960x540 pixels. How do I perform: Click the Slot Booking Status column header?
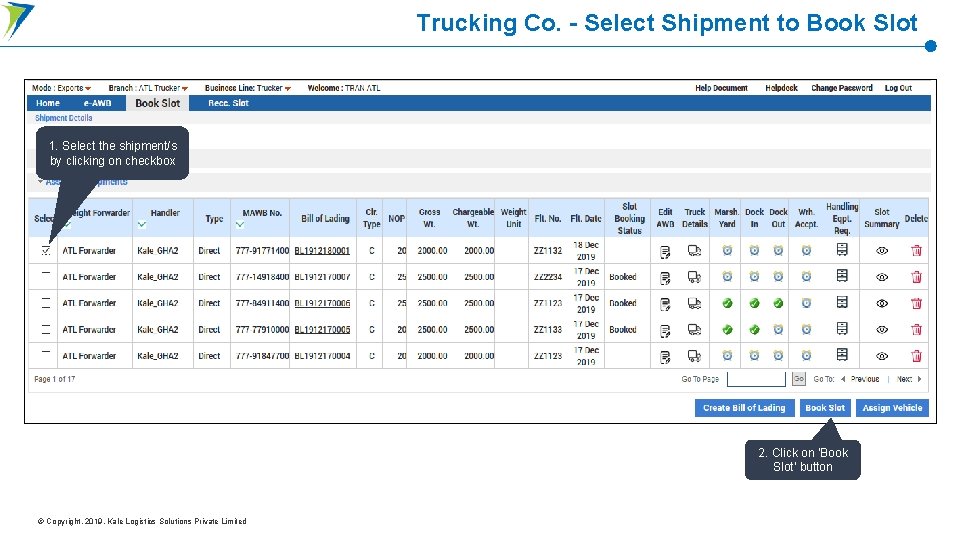coord(629,219)
